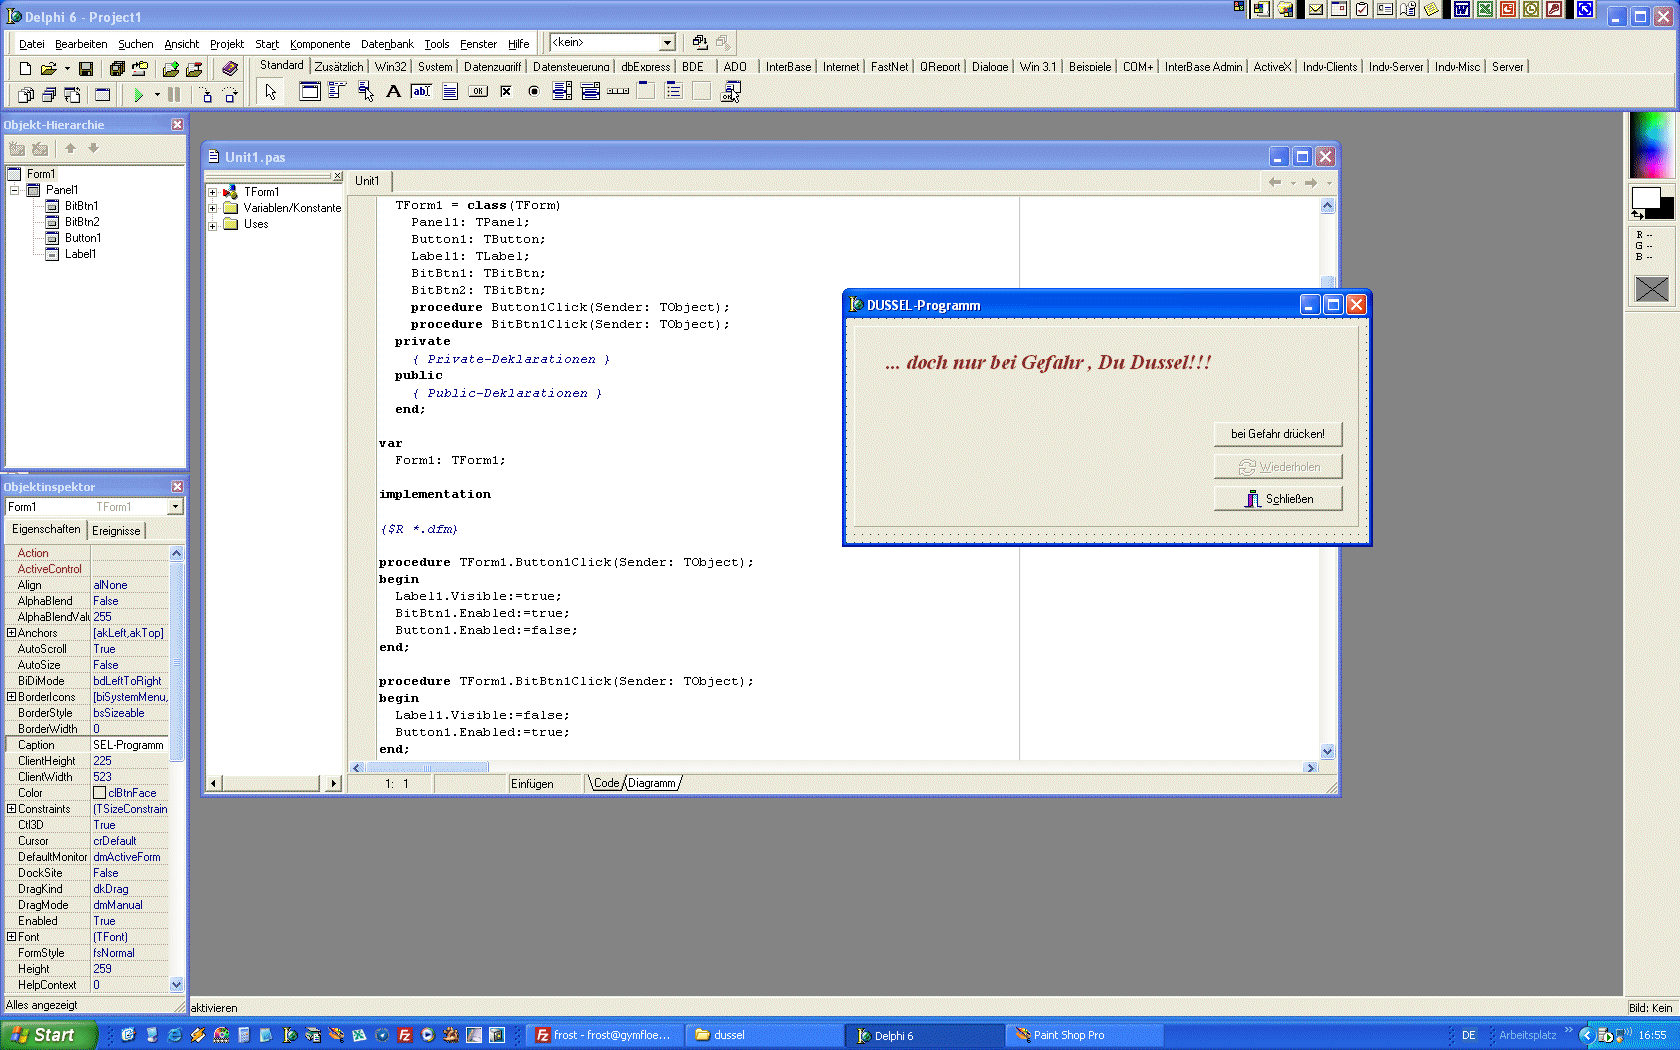Click the New file icon in toolbar
This screenshot has width=1680, height=1050.
click(25, 69)
